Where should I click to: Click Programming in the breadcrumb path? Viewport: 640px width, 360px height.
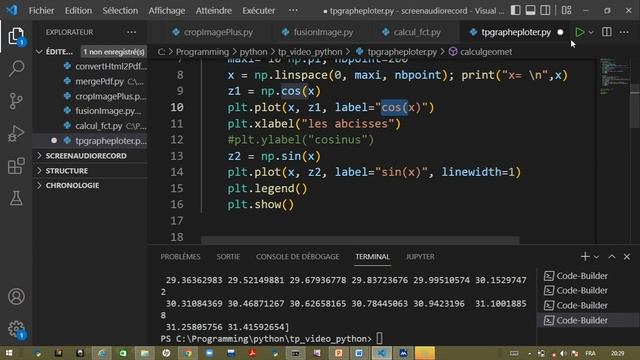click(202, 52)
